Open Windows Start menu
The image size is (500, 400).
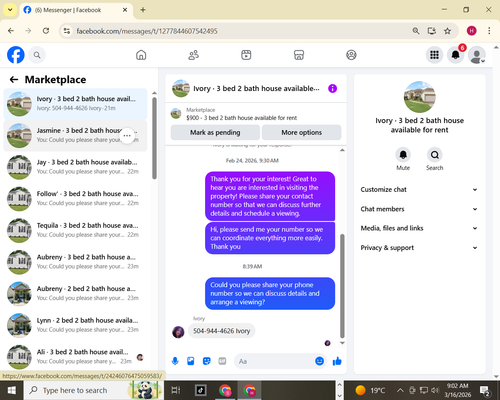point(11,390)
